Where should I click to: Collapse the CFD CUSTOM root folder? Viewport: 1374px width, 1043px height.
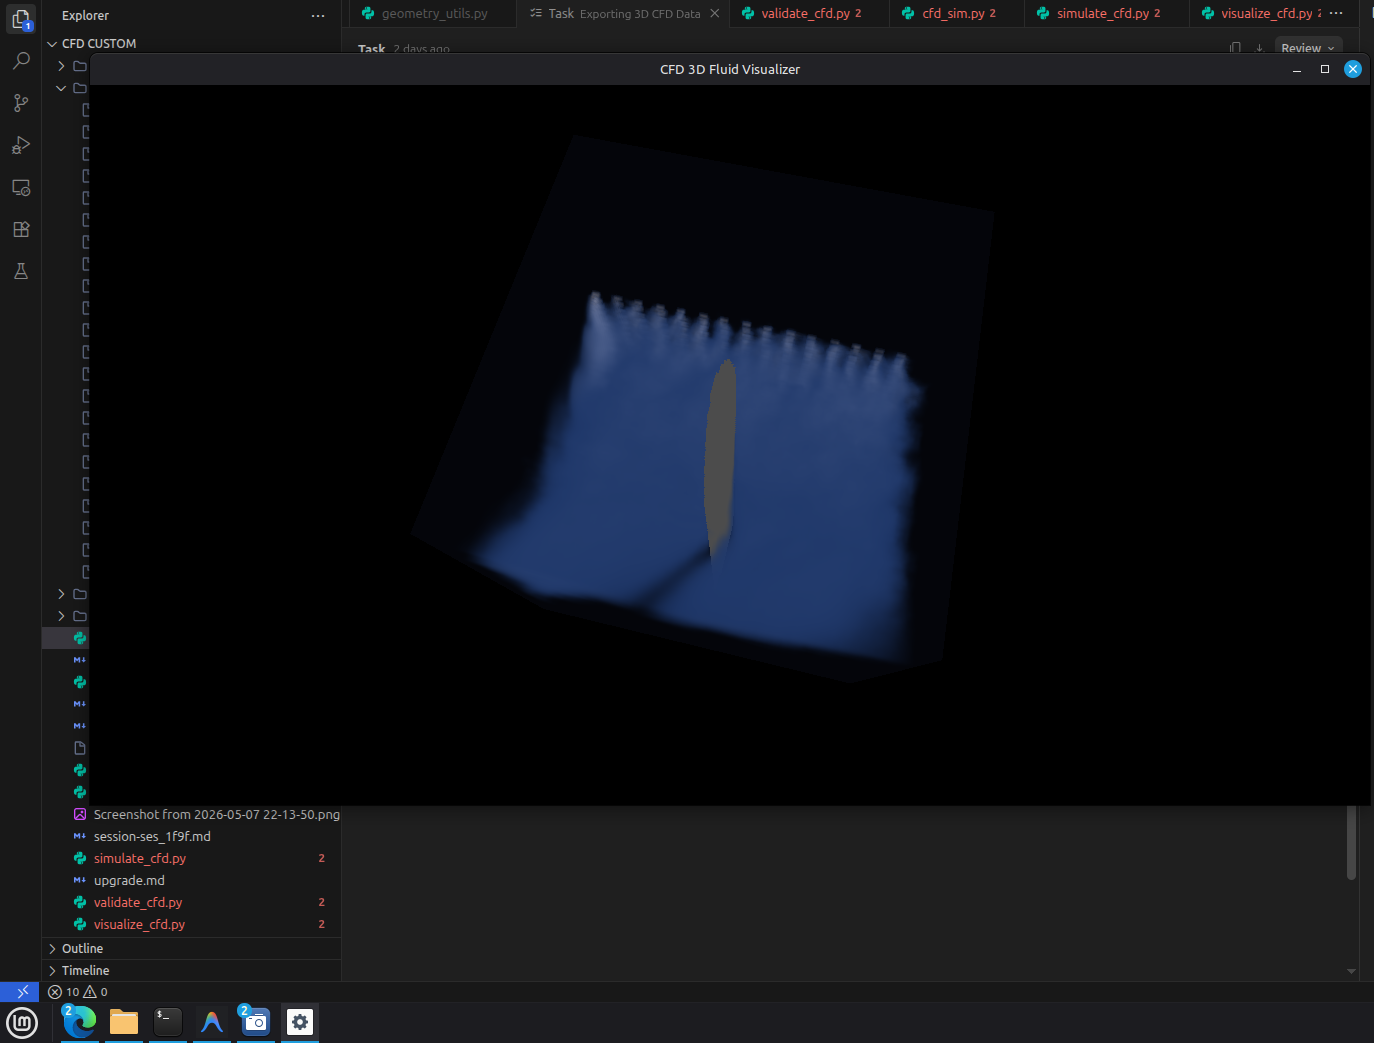pos(52,44)
